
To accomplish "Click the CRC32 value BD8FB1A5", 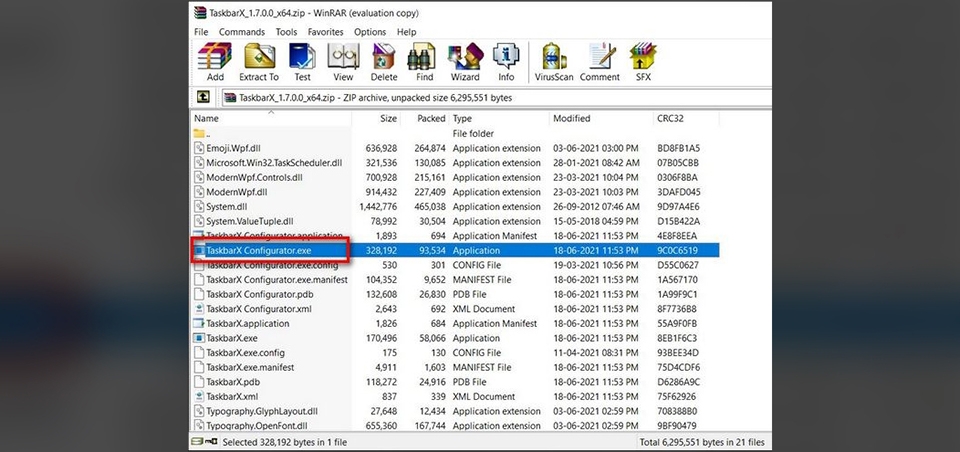I will 678,148.
